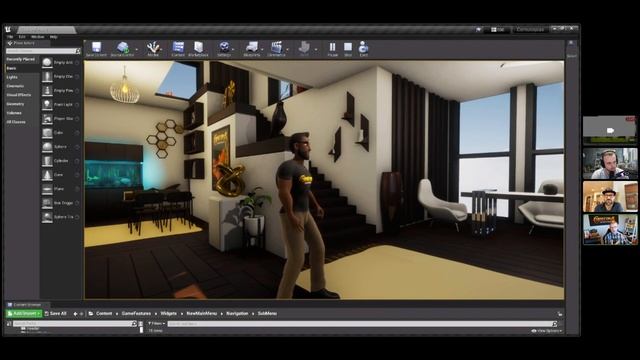This screenshot has height=360, width=640.
Task: Select the Cube shape icon
Action: coord(47,133)
